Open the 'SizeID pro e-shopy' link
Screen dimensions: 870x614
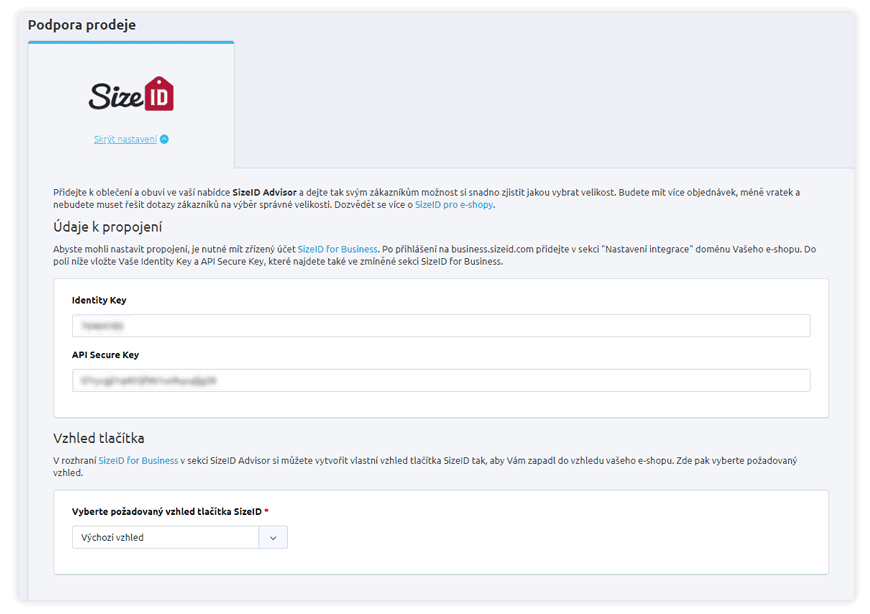pos(453,205)
